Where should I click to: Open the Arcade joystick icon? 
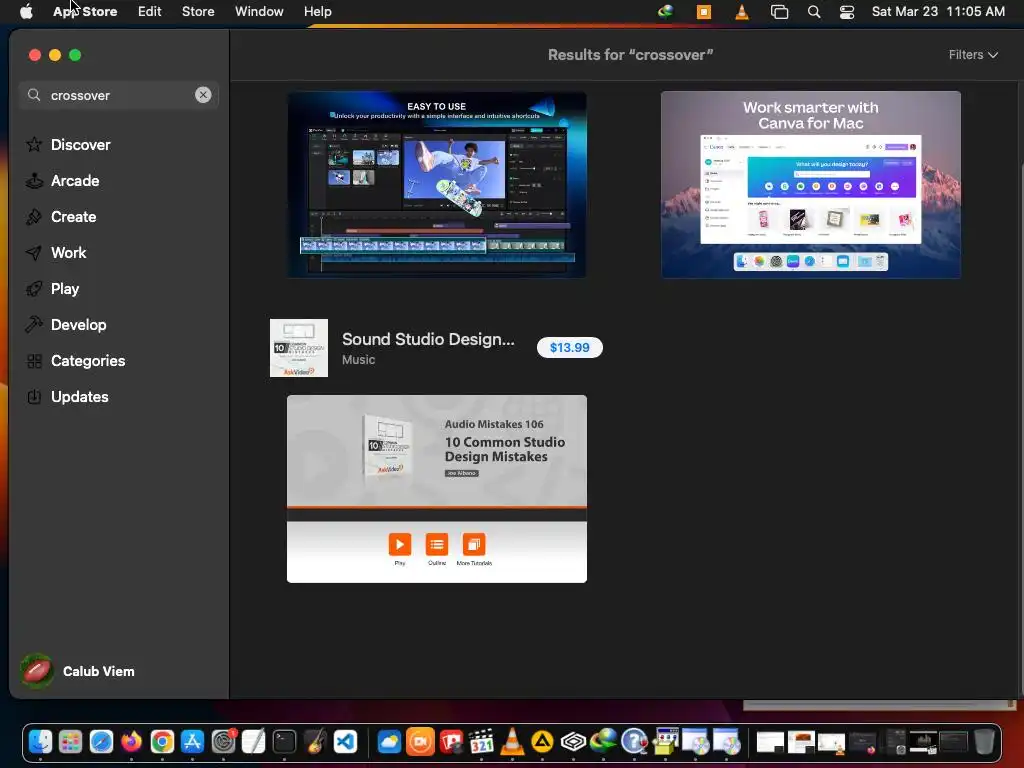coord(34,180)
